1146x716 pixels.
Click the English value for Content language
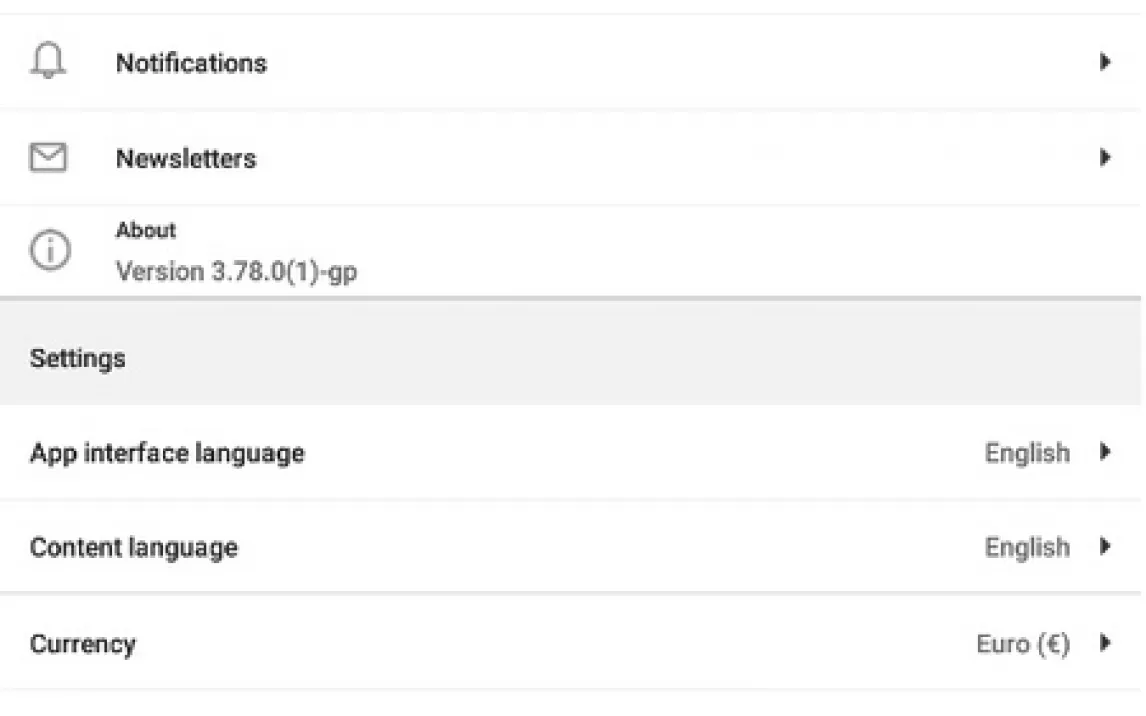point(1027,548)
